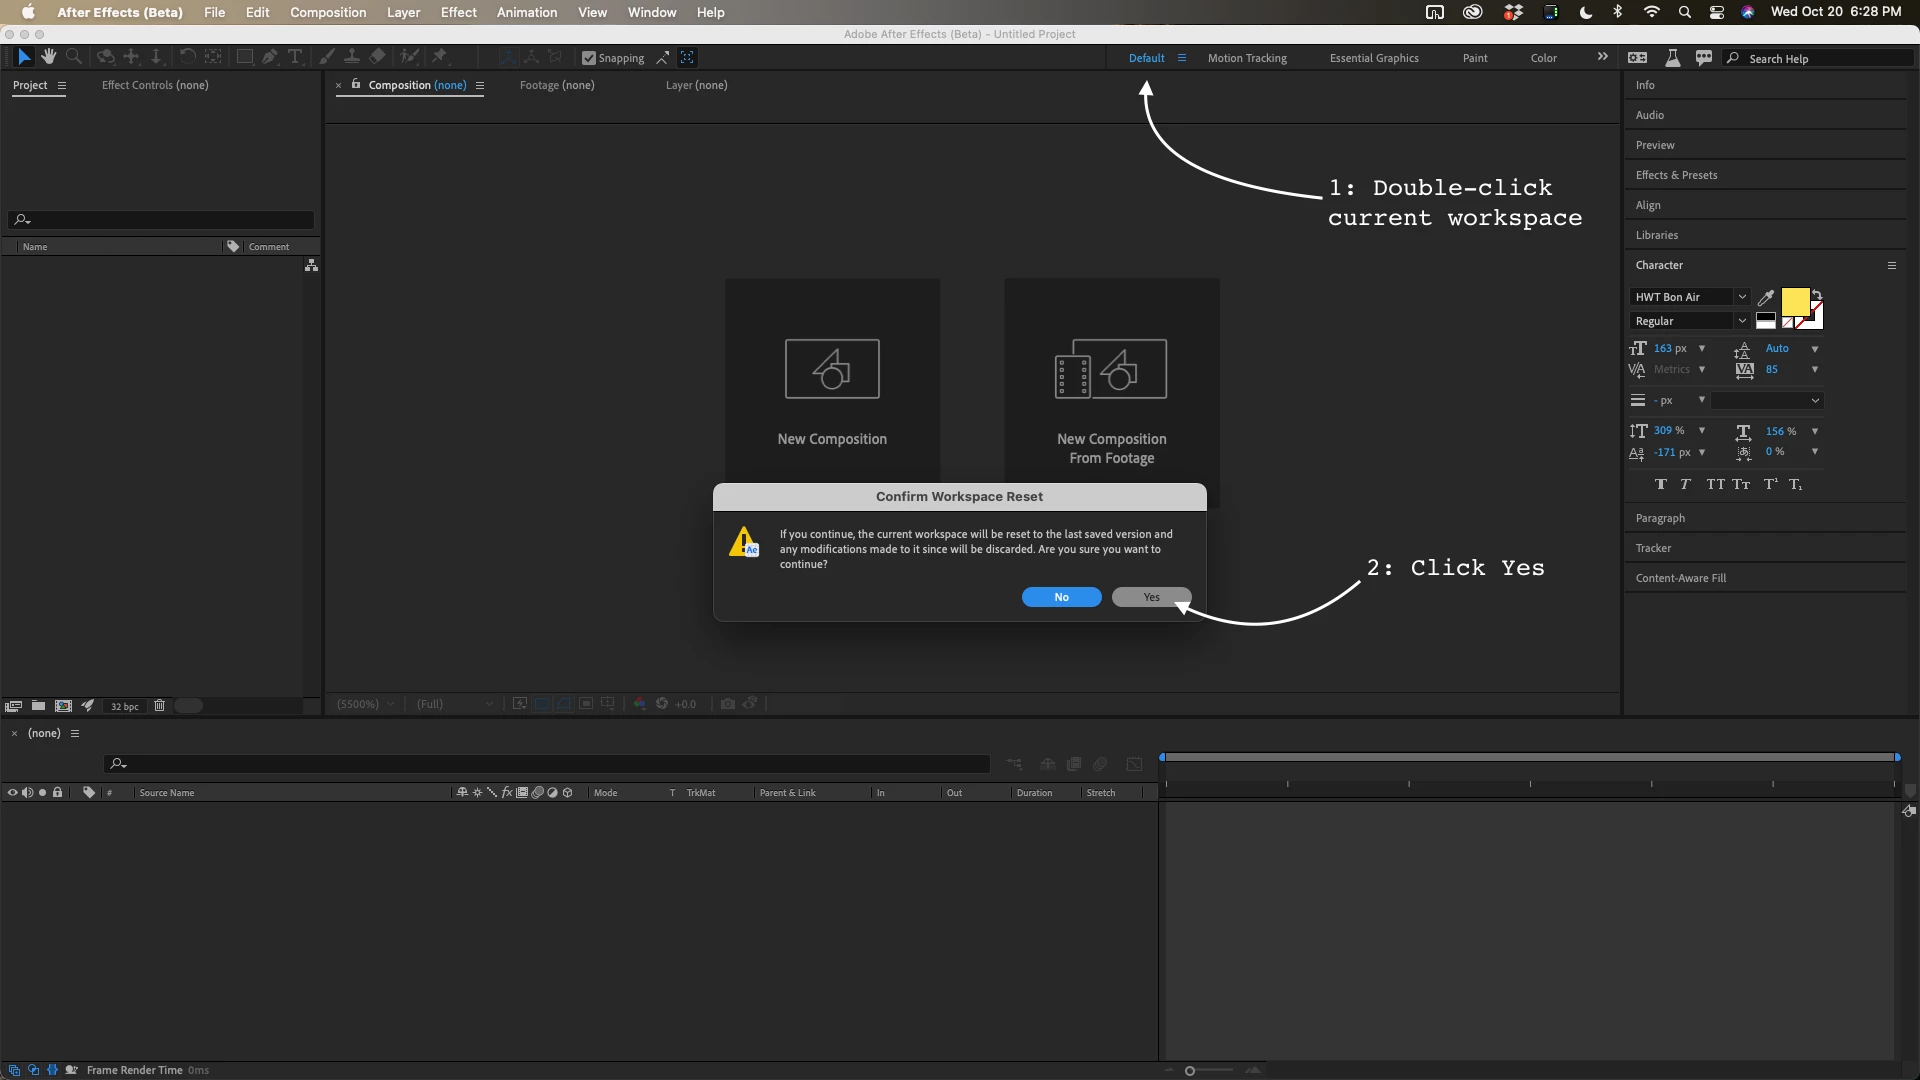Switch to the Motion Tracking workspace
Image resolution: width=1920 pixels, height=1080 pixels.
click(x=1247, y=58)
